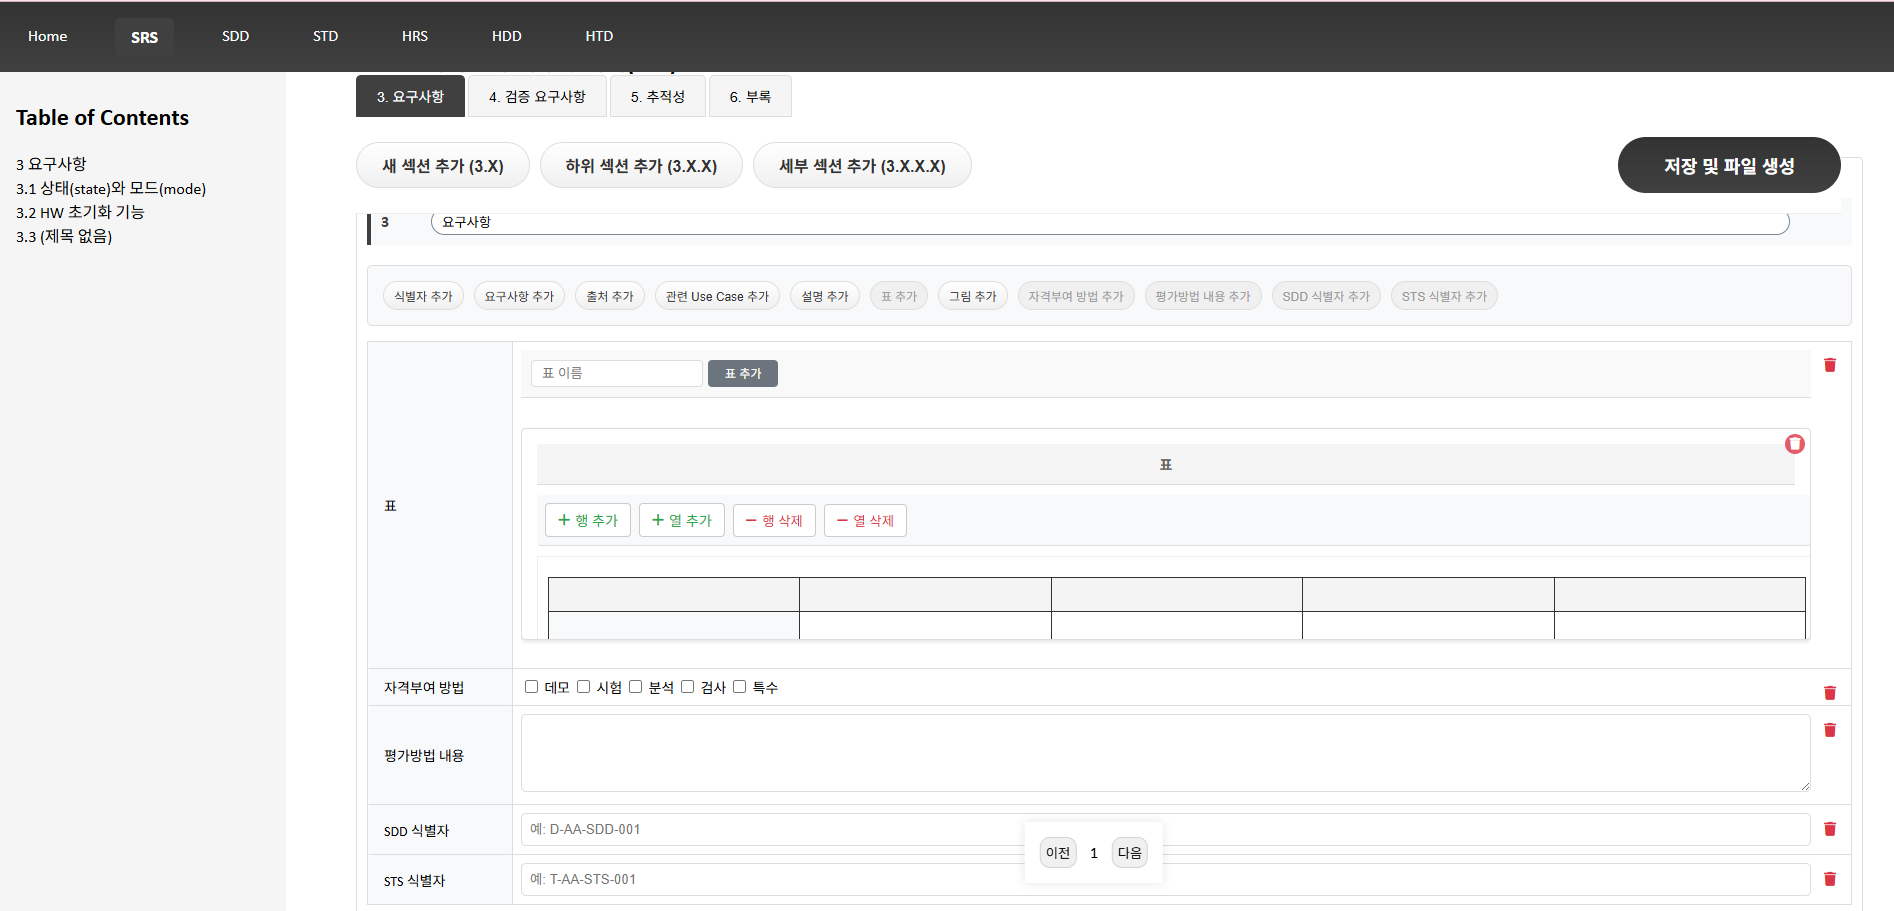Click 출처 추가 to add a source
The width and height of the screenshot is (1894, 911).
point(609,295)
